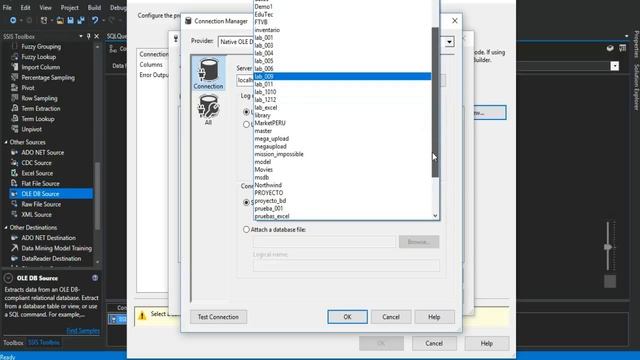Click OK in Connection Manager dialog
The width and height of the screenshot is (640, 360).
pyautogui.click(x=347, y=317)
